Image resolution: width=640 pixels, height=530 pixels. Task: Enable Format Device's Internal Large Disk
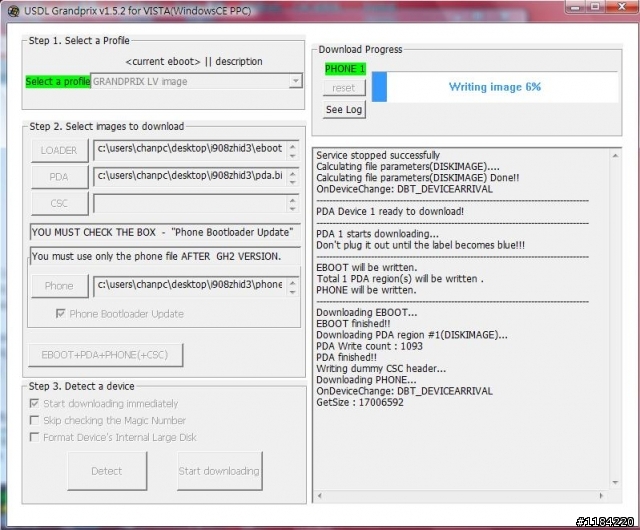click(34, 437)
